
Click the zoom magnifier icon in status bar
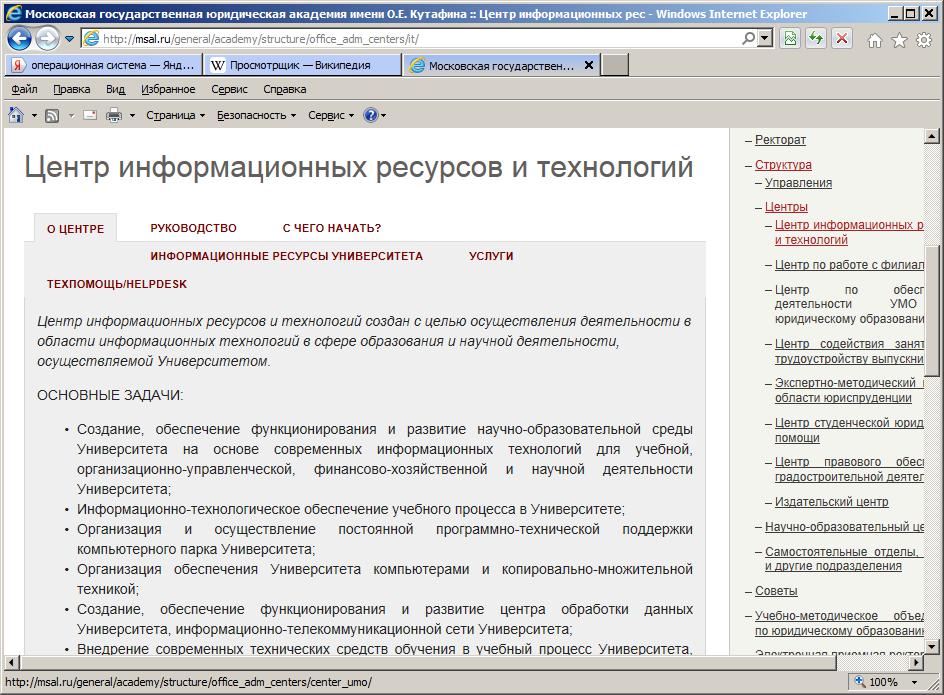859,682
